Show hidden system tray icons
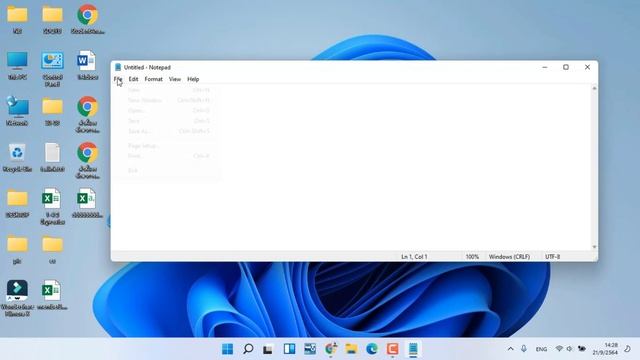Image resolution: width=640 pixels, height=360 pixels. click(x=511, y=349)
